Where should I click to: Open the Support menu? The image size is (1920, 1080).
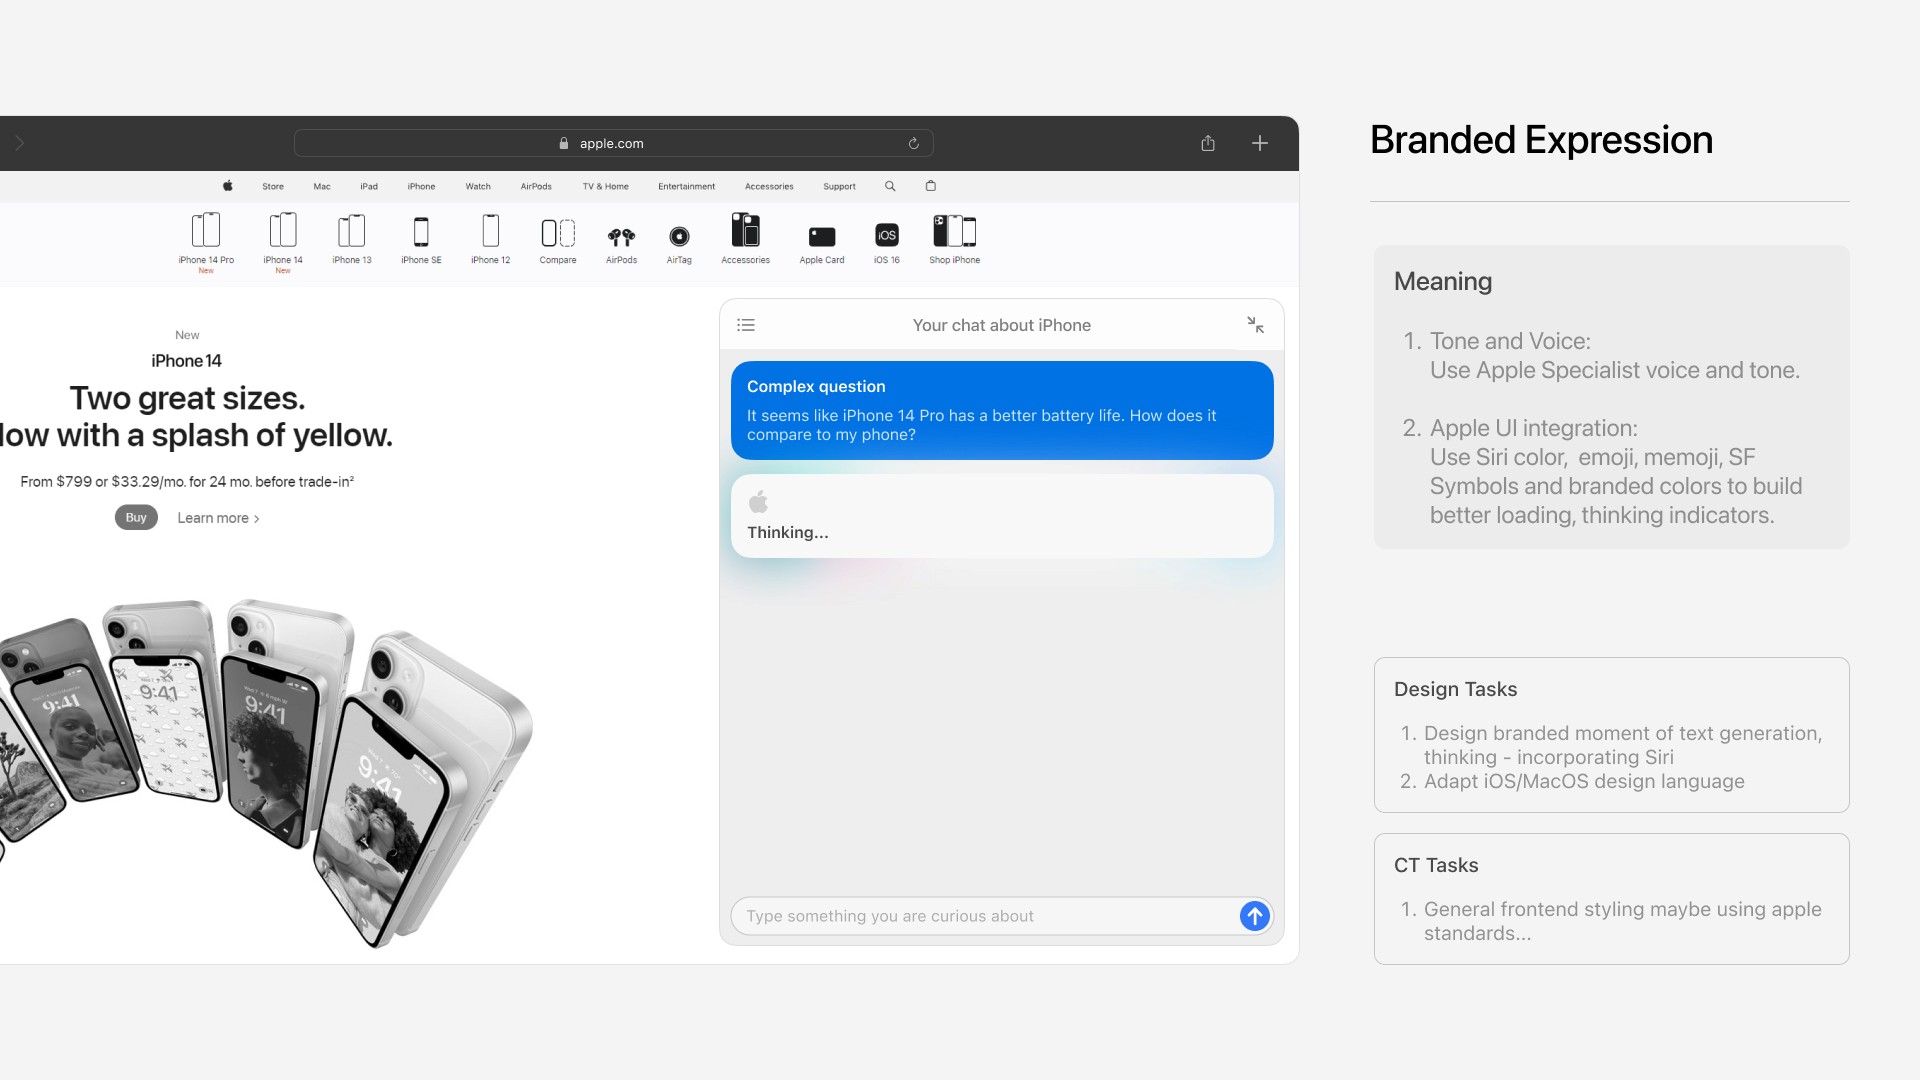click(839, 186)
